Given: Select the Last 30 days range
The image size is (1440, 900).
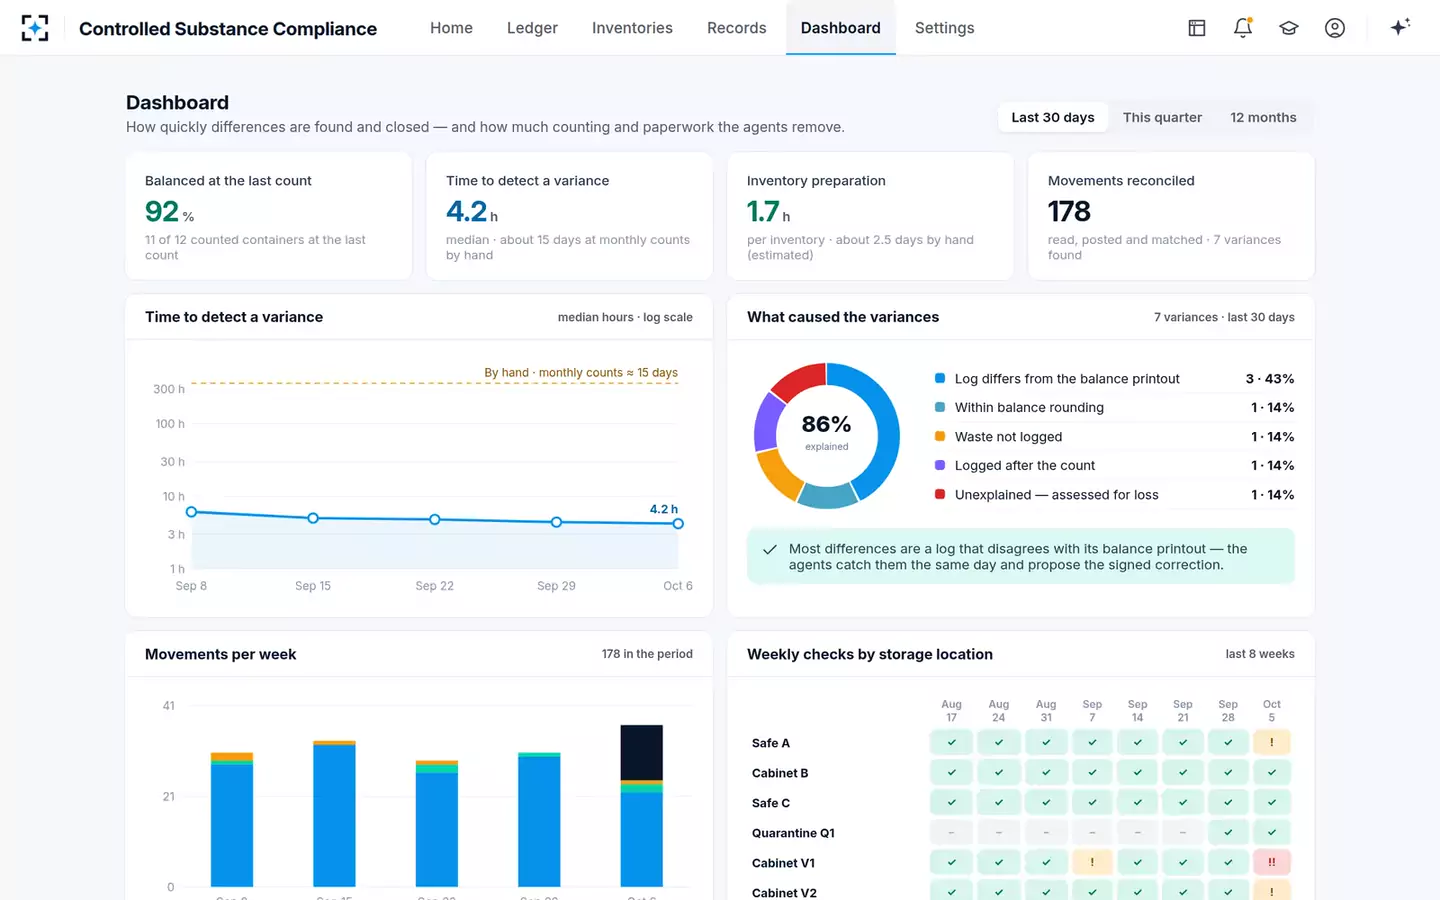Looking at the screenshot, I should (x=1053, y=117).
